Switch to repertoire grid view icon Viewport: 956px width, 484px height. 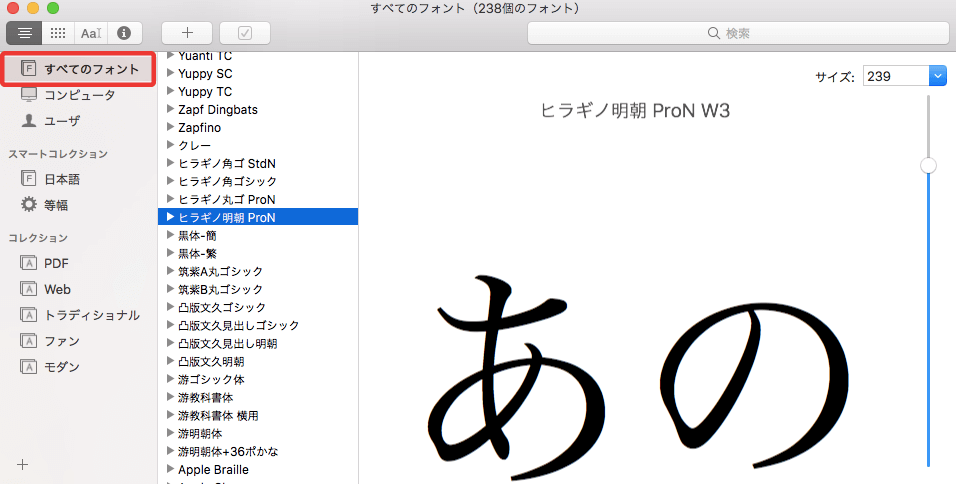coord(58,32)
